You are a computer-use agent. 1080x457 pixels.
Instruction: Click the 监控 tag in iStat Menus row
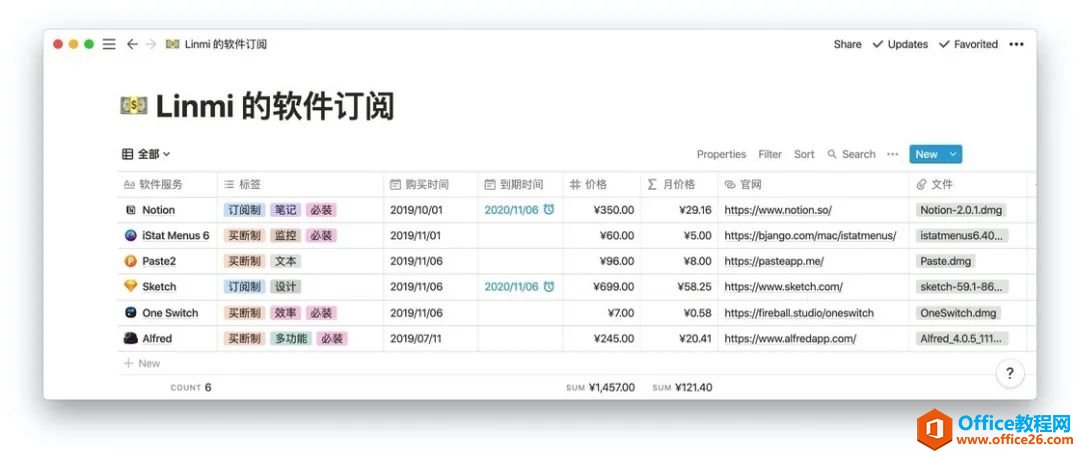[285, 236]
